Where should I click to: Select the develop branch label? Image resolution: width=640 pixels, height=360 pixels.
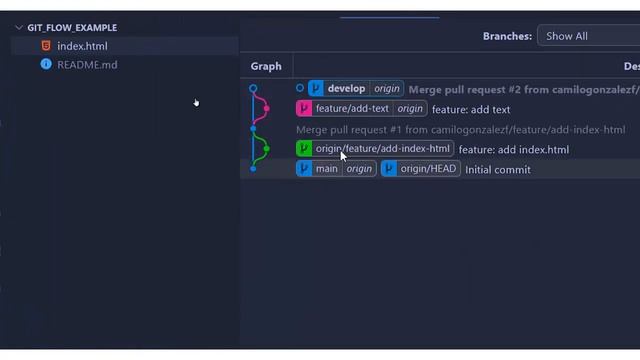tap(347, 89)
